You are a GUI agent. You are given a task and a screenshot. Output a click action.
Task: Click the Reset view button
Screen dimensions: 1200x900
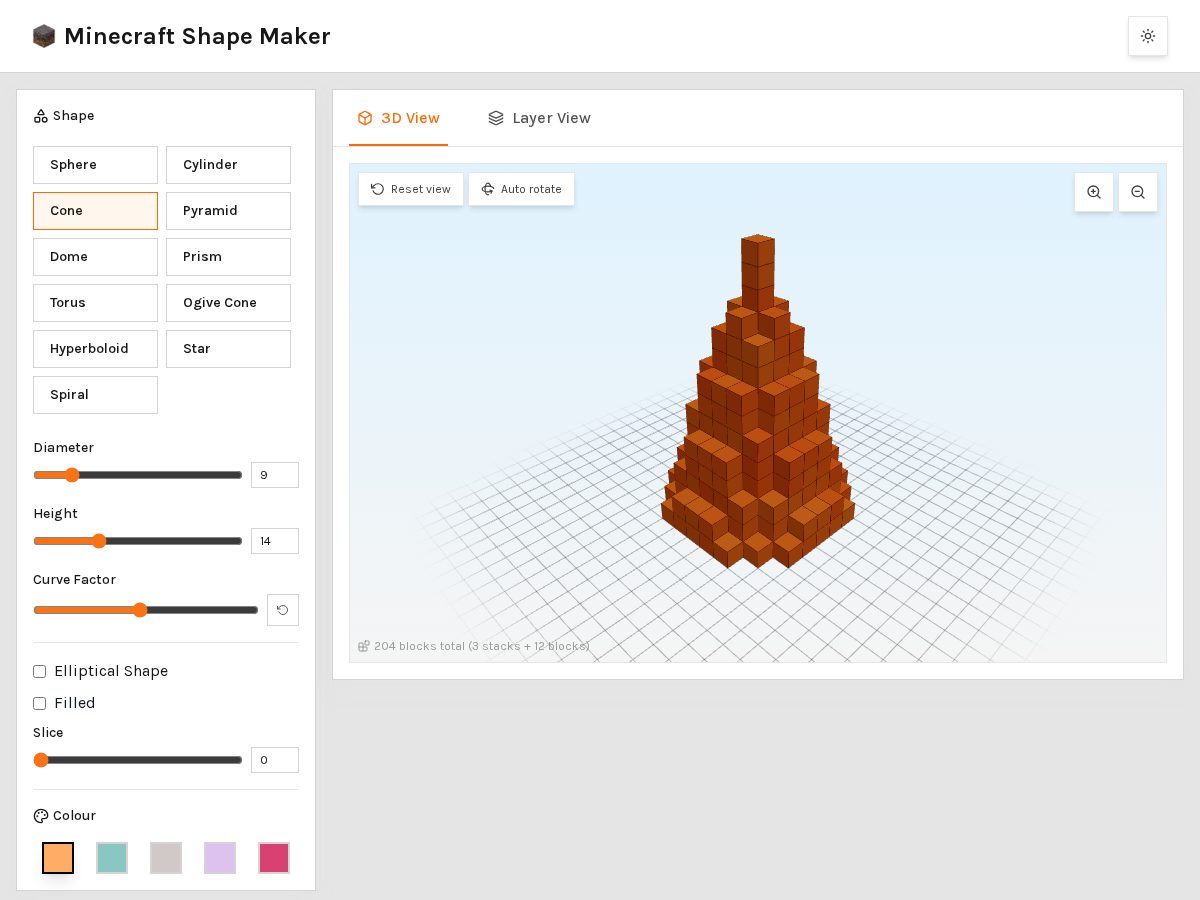click(411, 189)
